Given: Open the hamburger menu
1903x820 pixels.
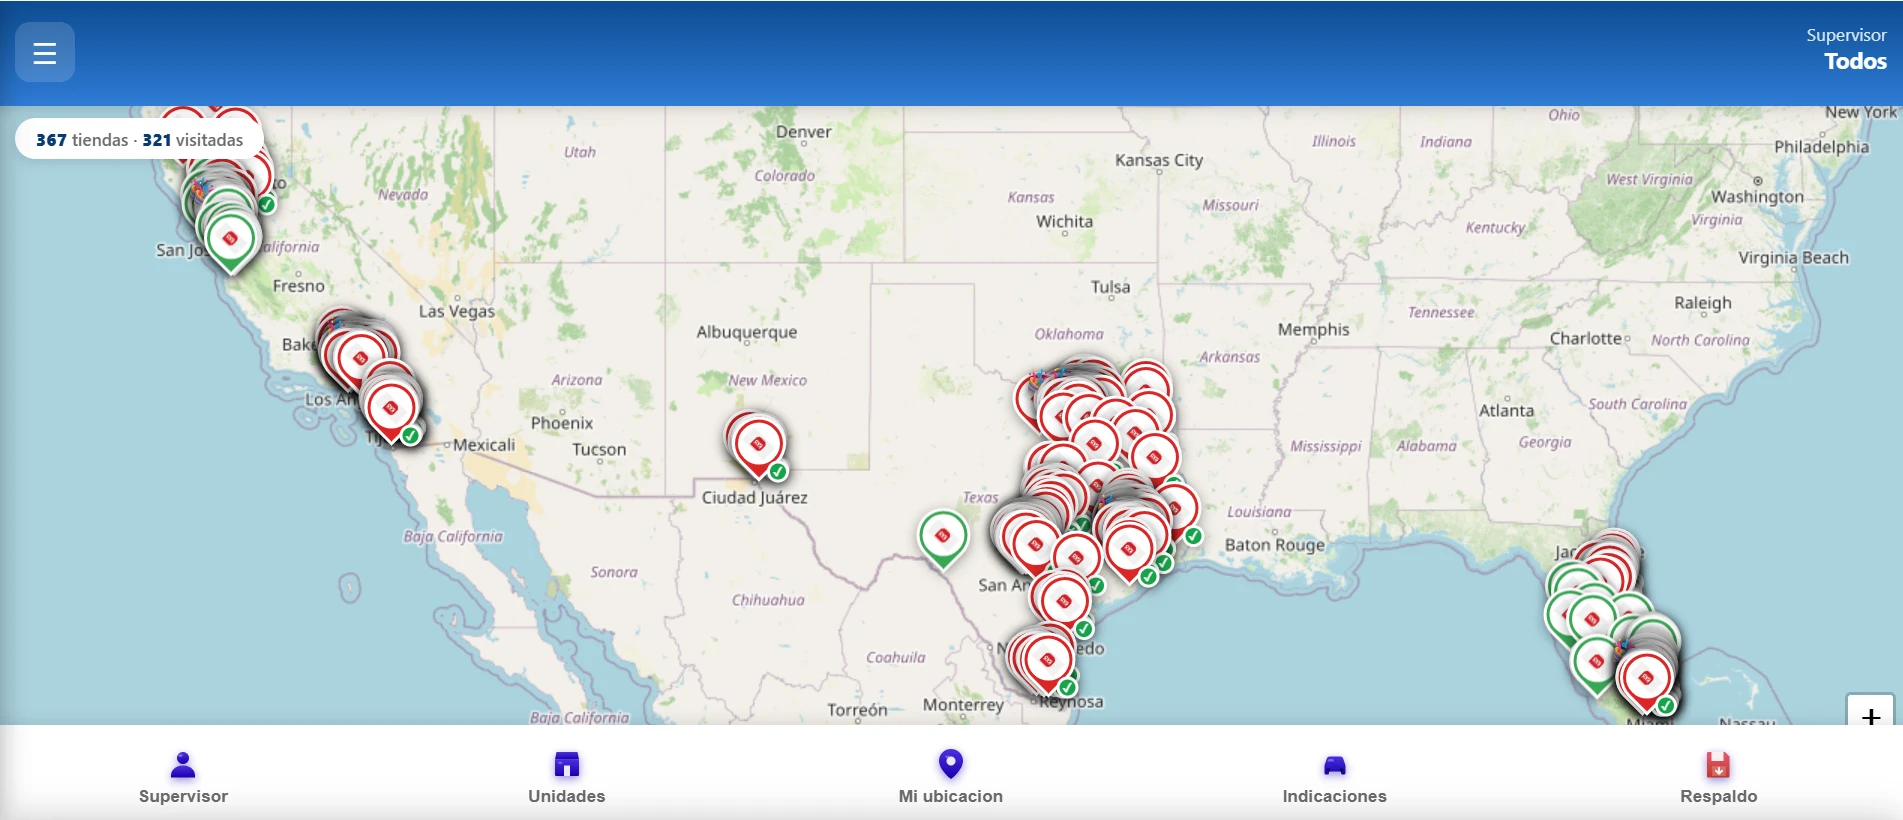Looking at the screenshot, I should coord(45,52).
